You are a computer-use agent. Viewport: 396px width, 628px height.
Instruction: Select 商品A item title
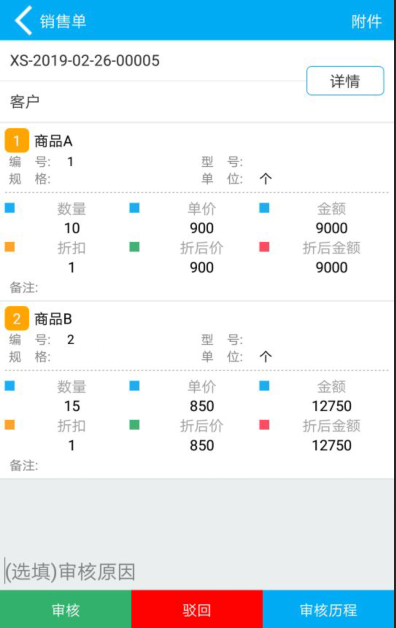(53, 141)
